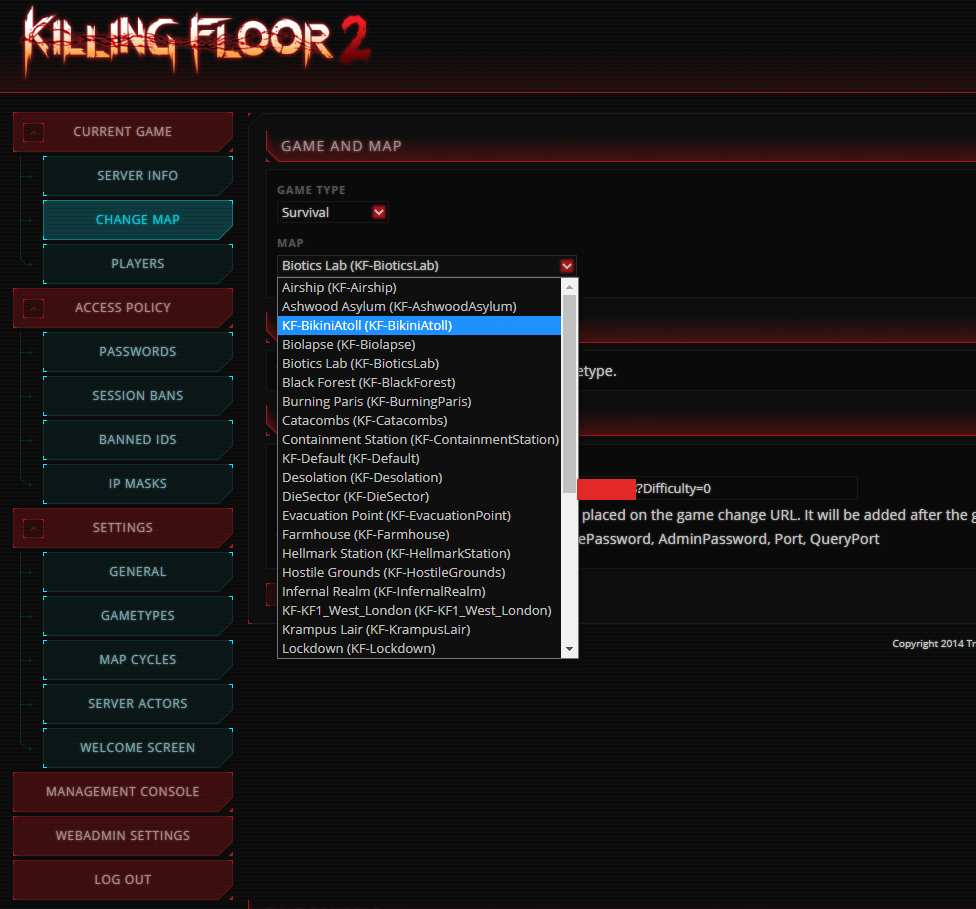The width and height of the screenshot is (976, 909).
Task: Select the Change Map menu item
Action: (138, 220)
